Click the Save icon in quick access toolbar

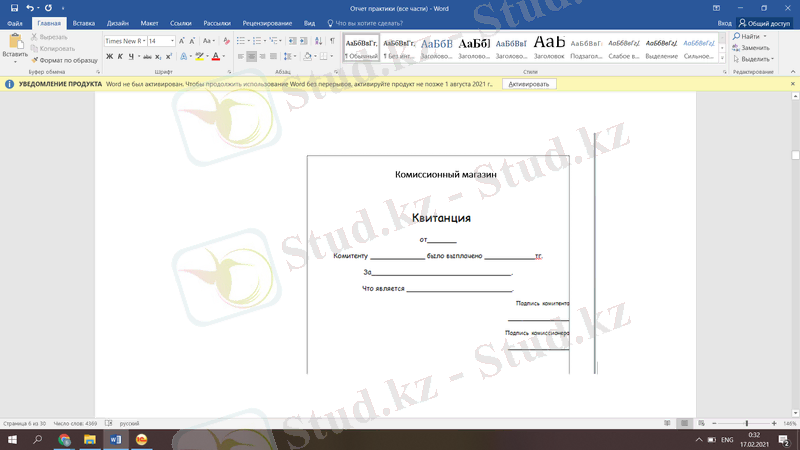[14, 8]
